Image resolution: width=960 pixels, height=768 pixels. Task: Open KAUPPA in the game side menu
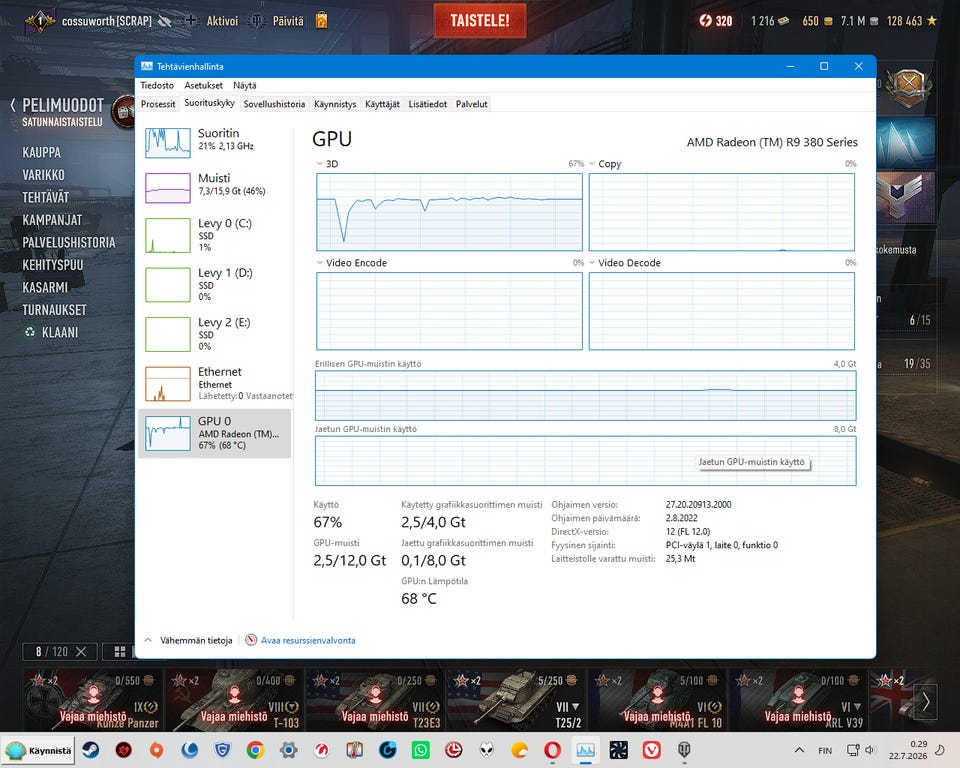[42, 152]
